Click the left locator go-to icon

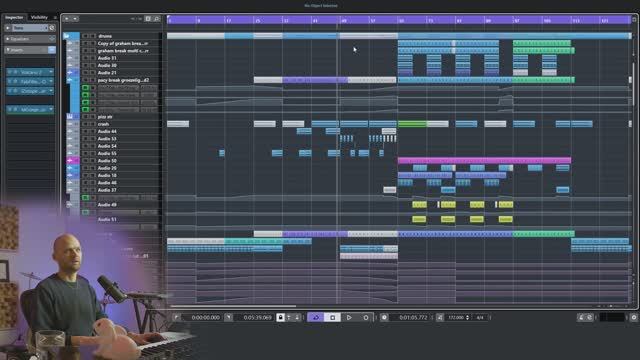tap(176, 317)
